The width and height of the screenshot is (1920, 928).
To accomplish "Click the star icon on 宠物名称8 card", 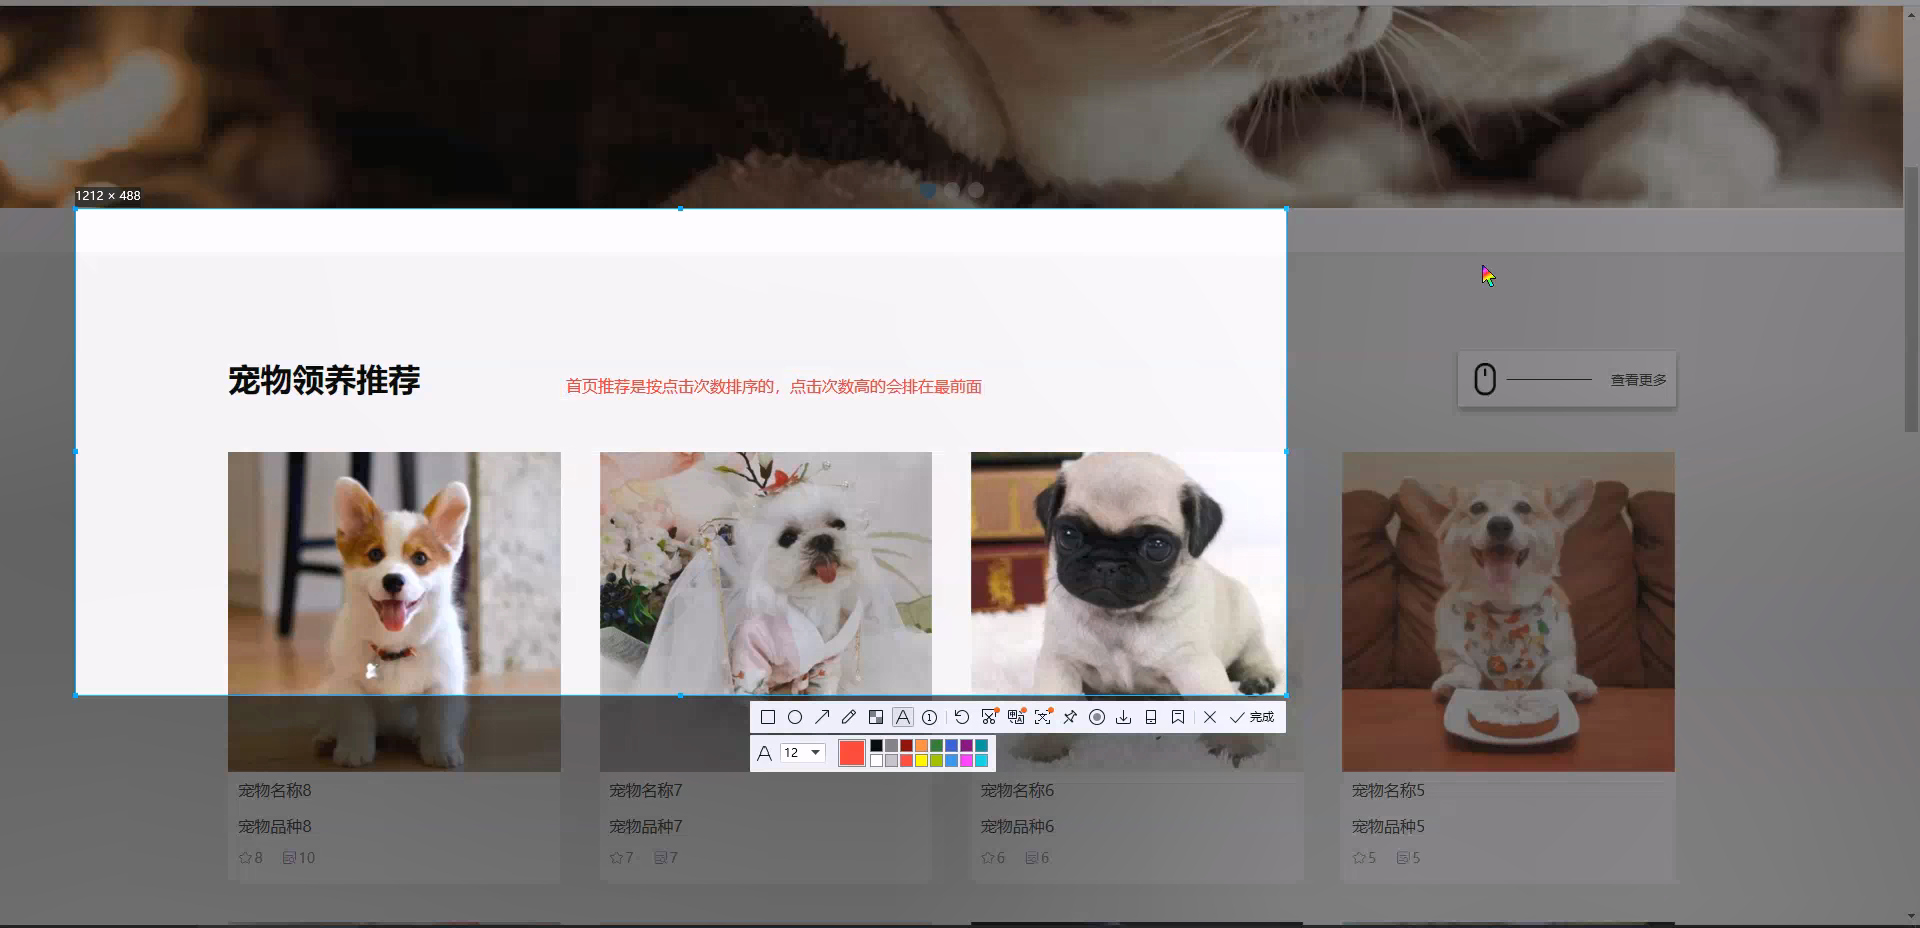I will 245,857.
